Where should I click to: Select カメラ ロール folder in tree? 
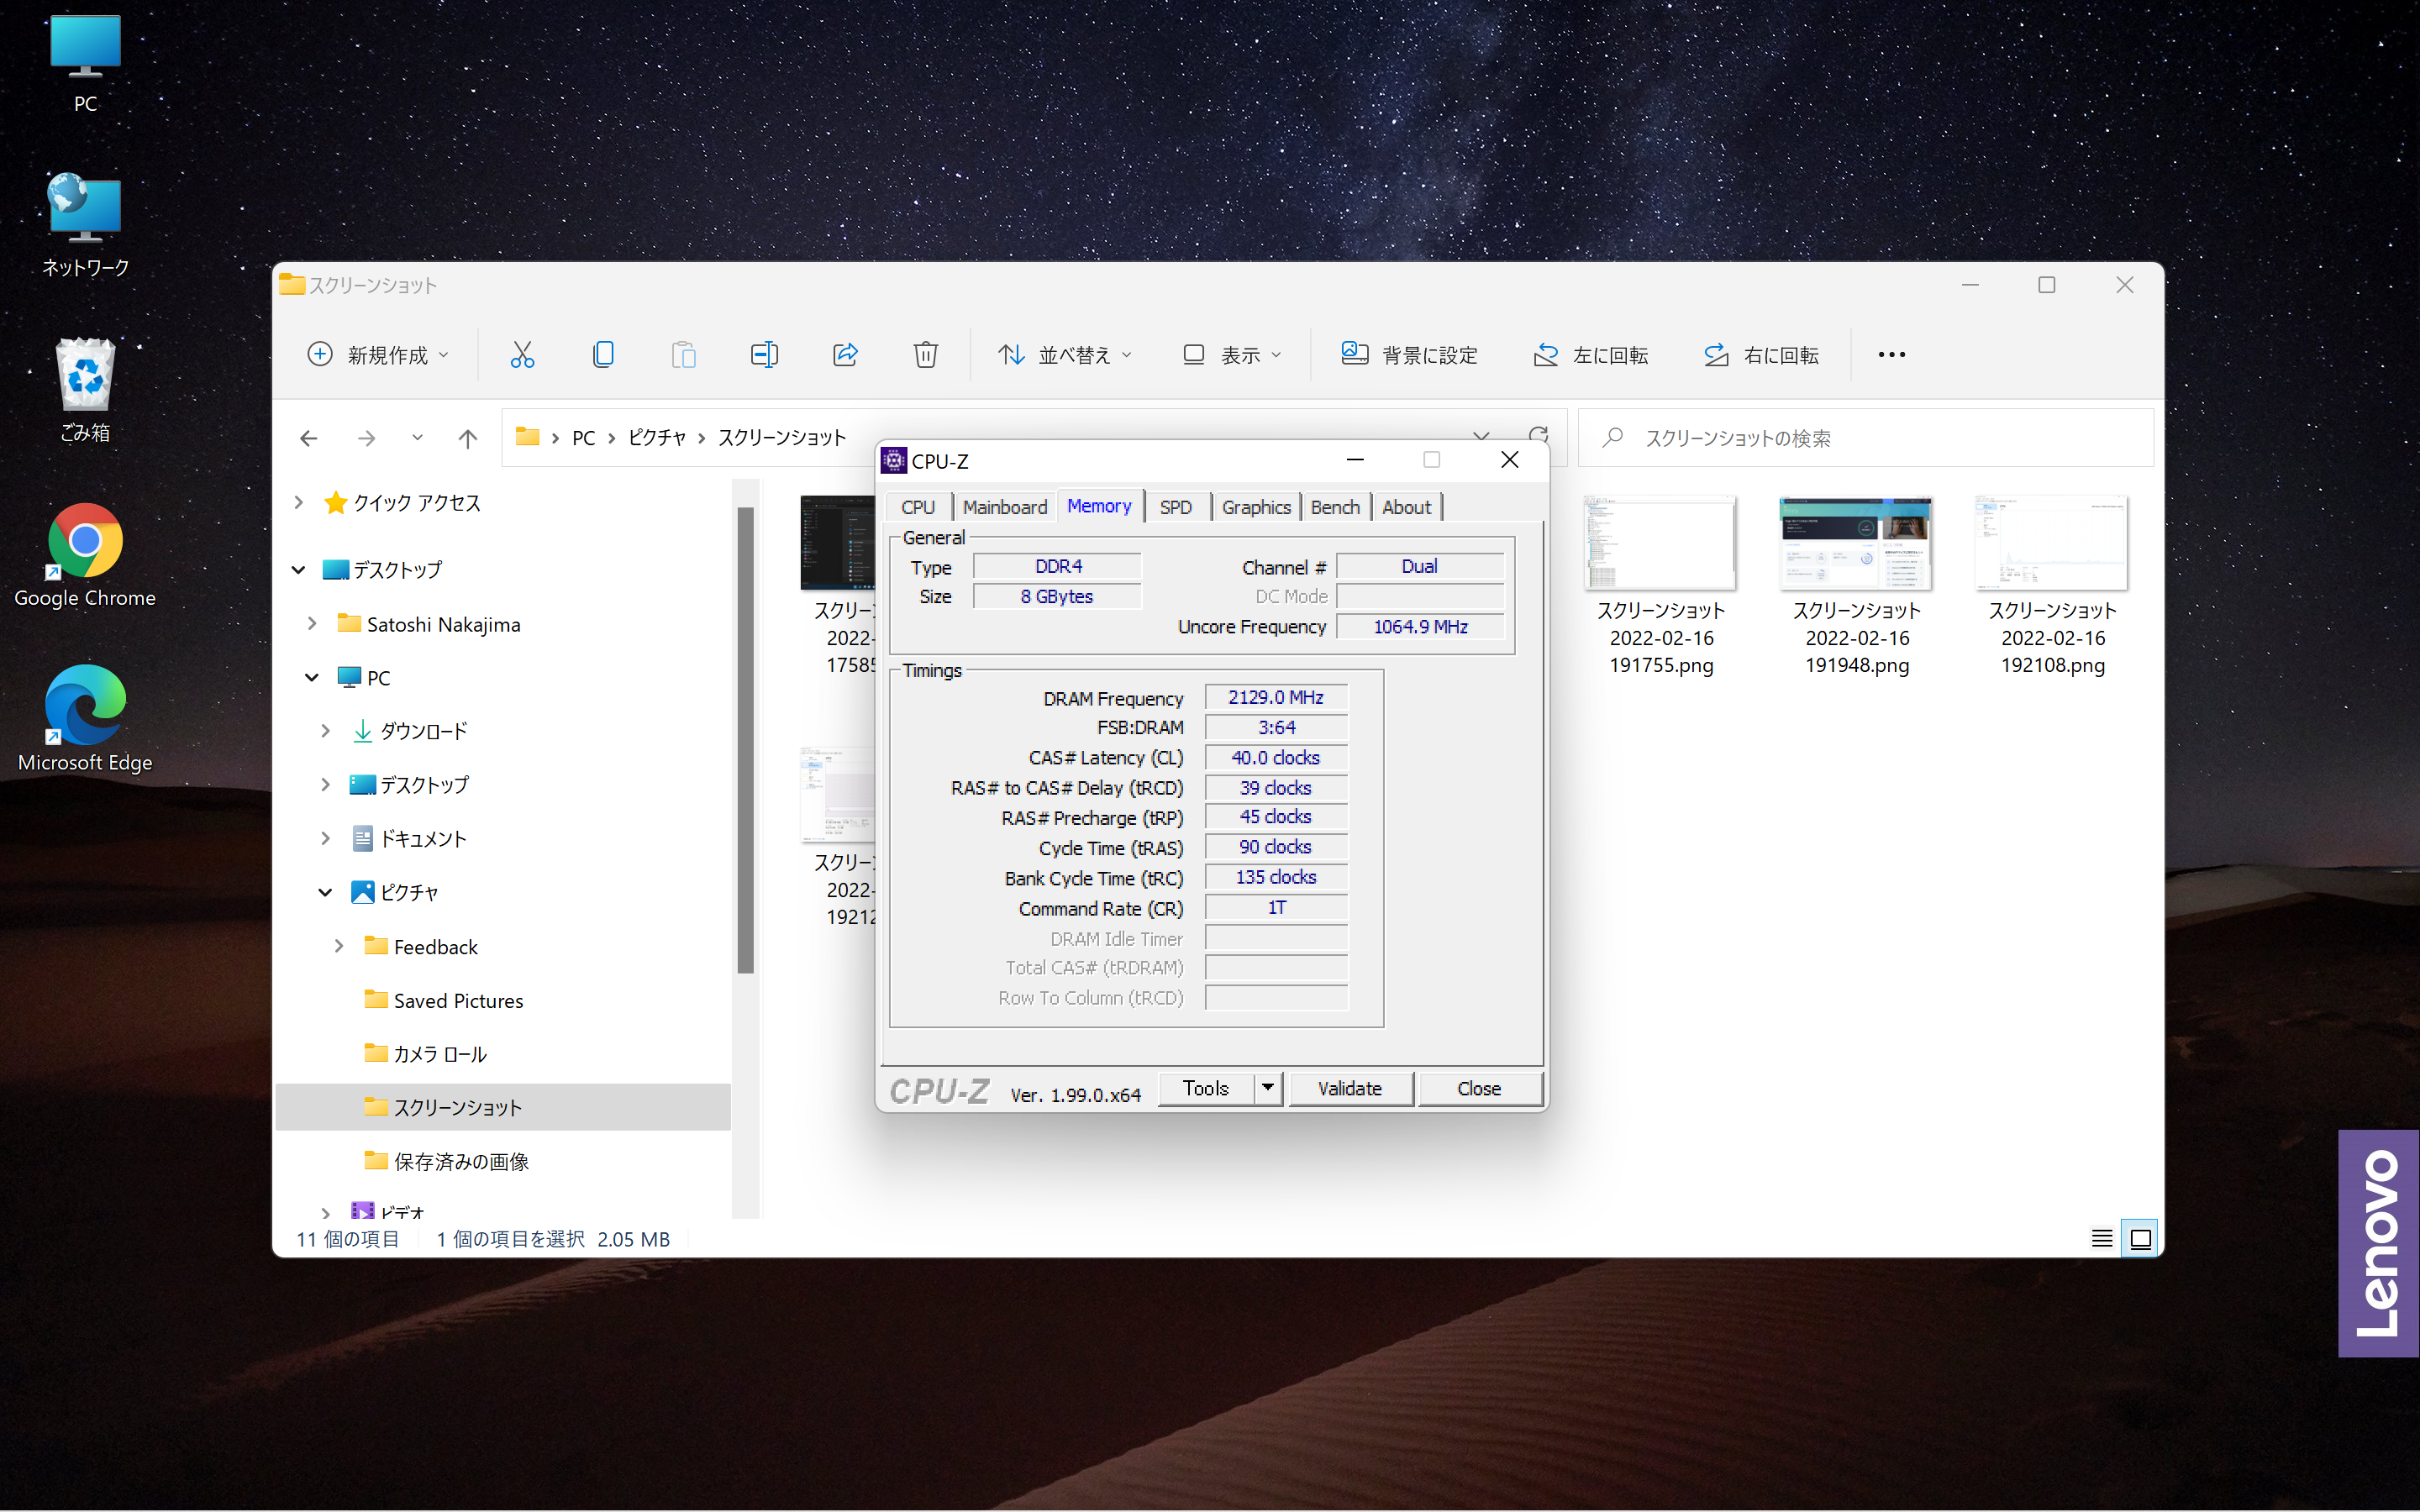click(x=439, y=1054)
